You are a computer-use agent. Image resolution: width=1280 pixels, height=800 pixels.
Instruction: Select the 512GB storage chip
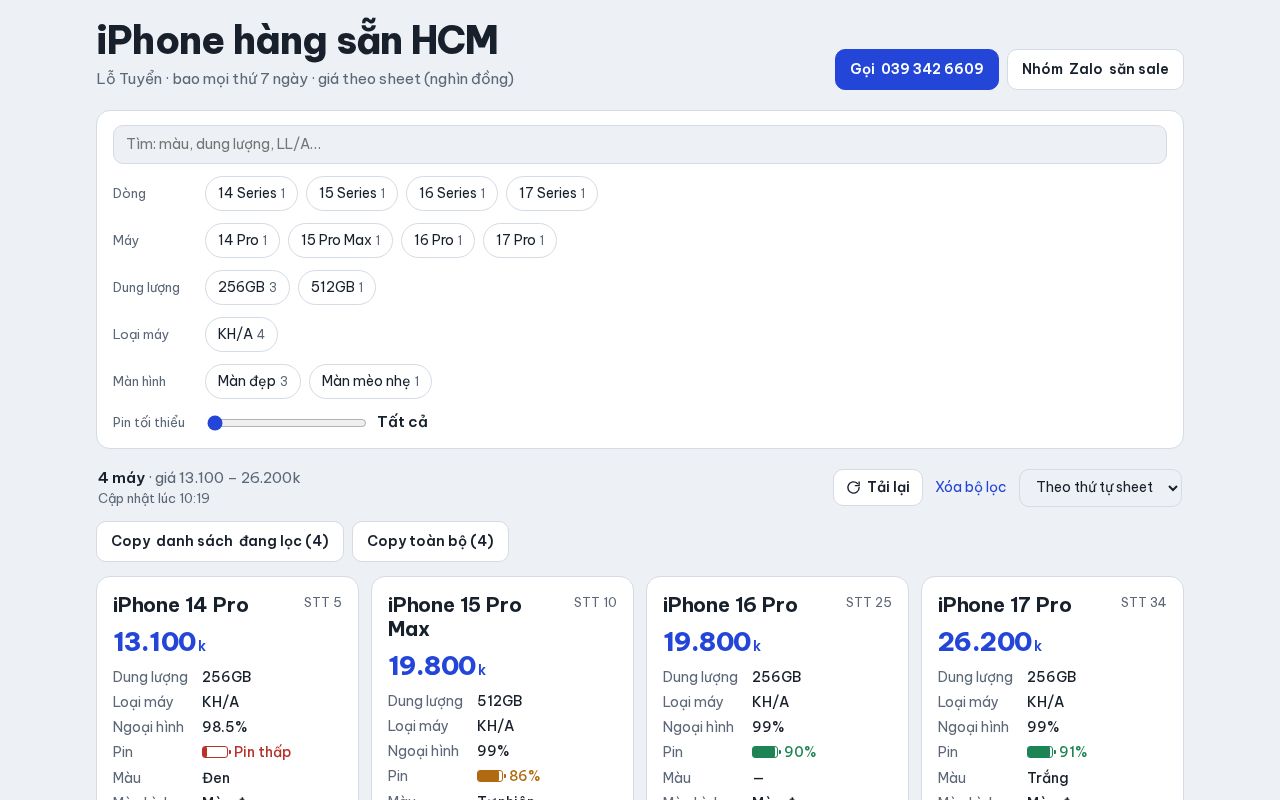[x=337, y=287]
